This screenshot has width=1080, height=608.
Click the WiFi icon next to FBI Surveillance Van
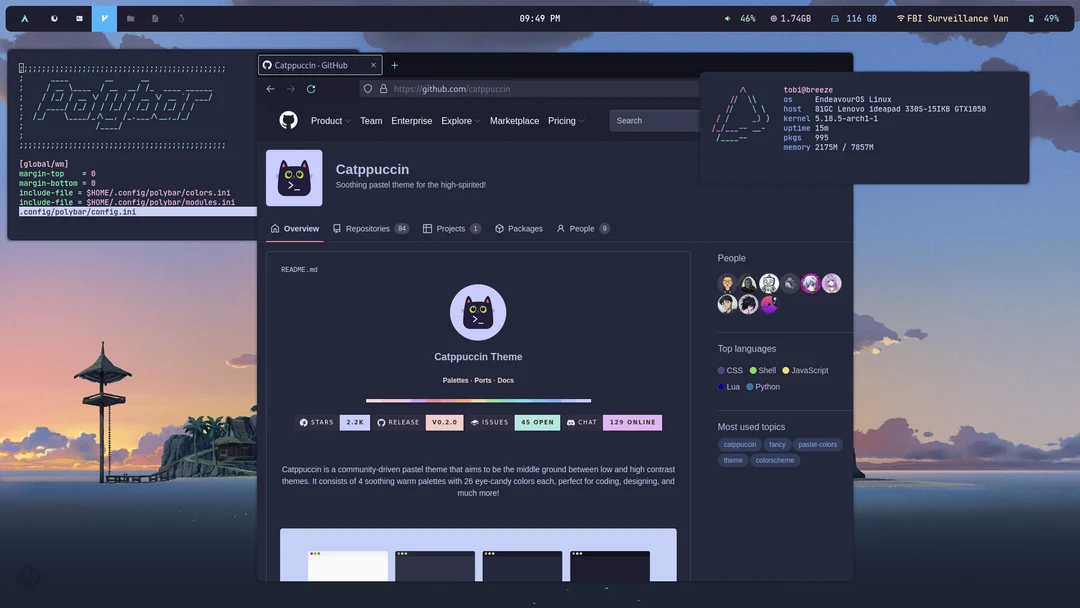pos(902,17)
